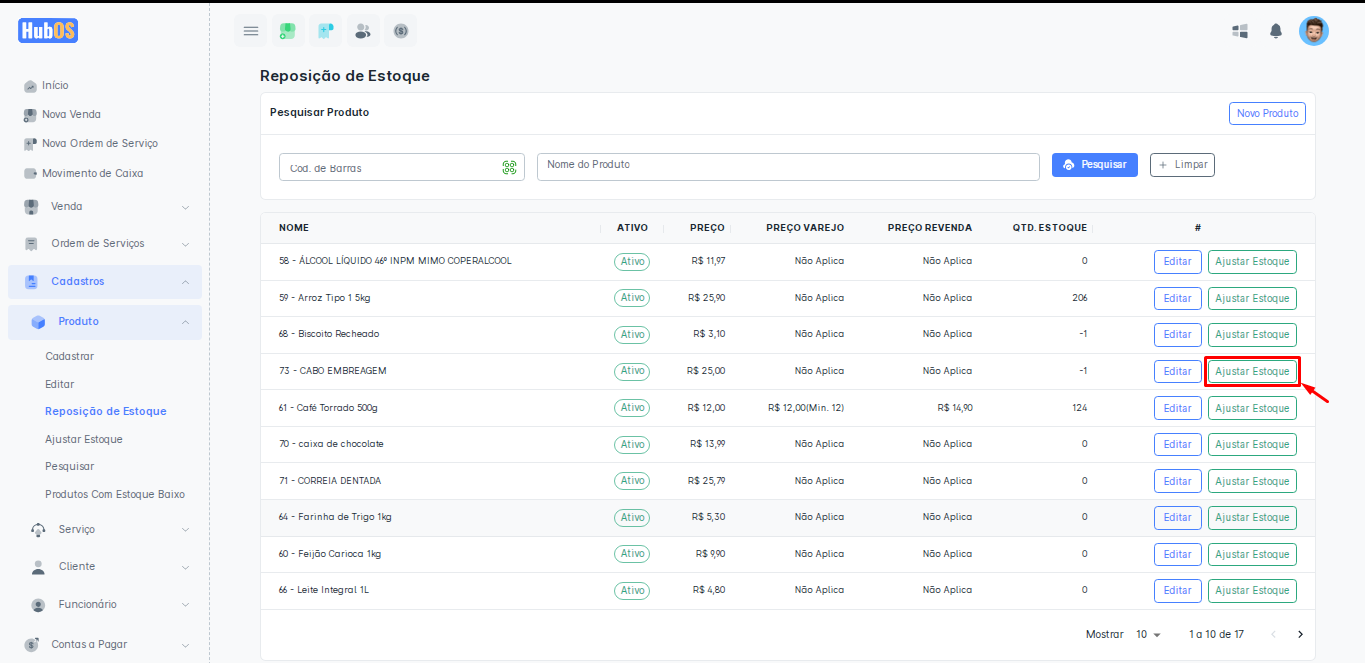Open the notifications bell

[x=1276, y=31]
